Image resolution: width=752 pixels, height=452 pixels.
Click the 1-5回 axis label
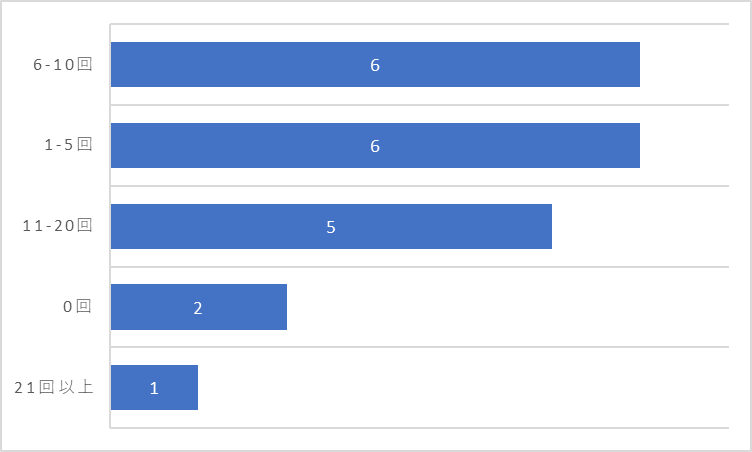click(x=68, y=144)
